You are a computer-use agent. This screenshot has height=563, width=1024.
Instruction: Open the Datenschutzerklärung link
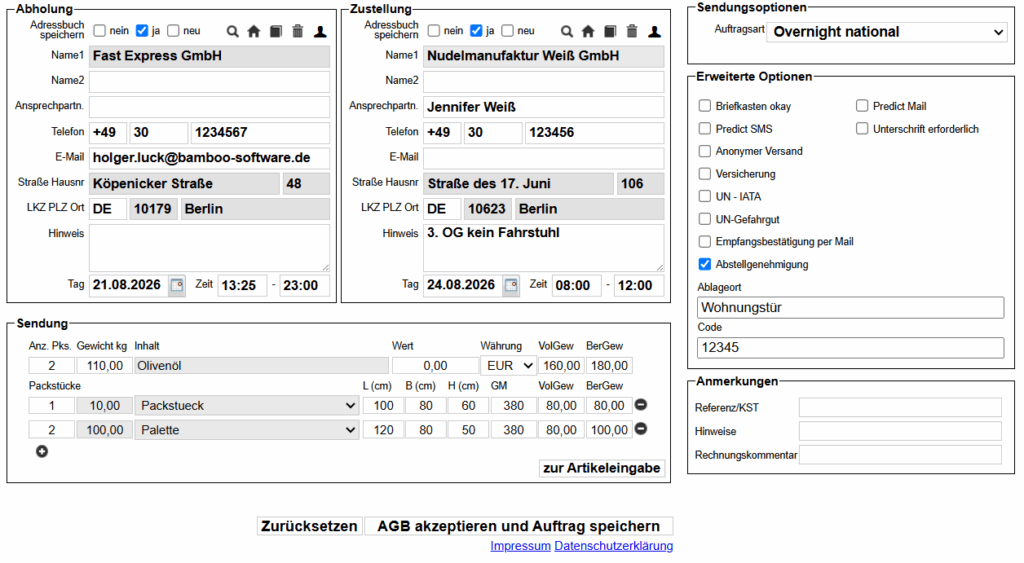pos(613,546)
